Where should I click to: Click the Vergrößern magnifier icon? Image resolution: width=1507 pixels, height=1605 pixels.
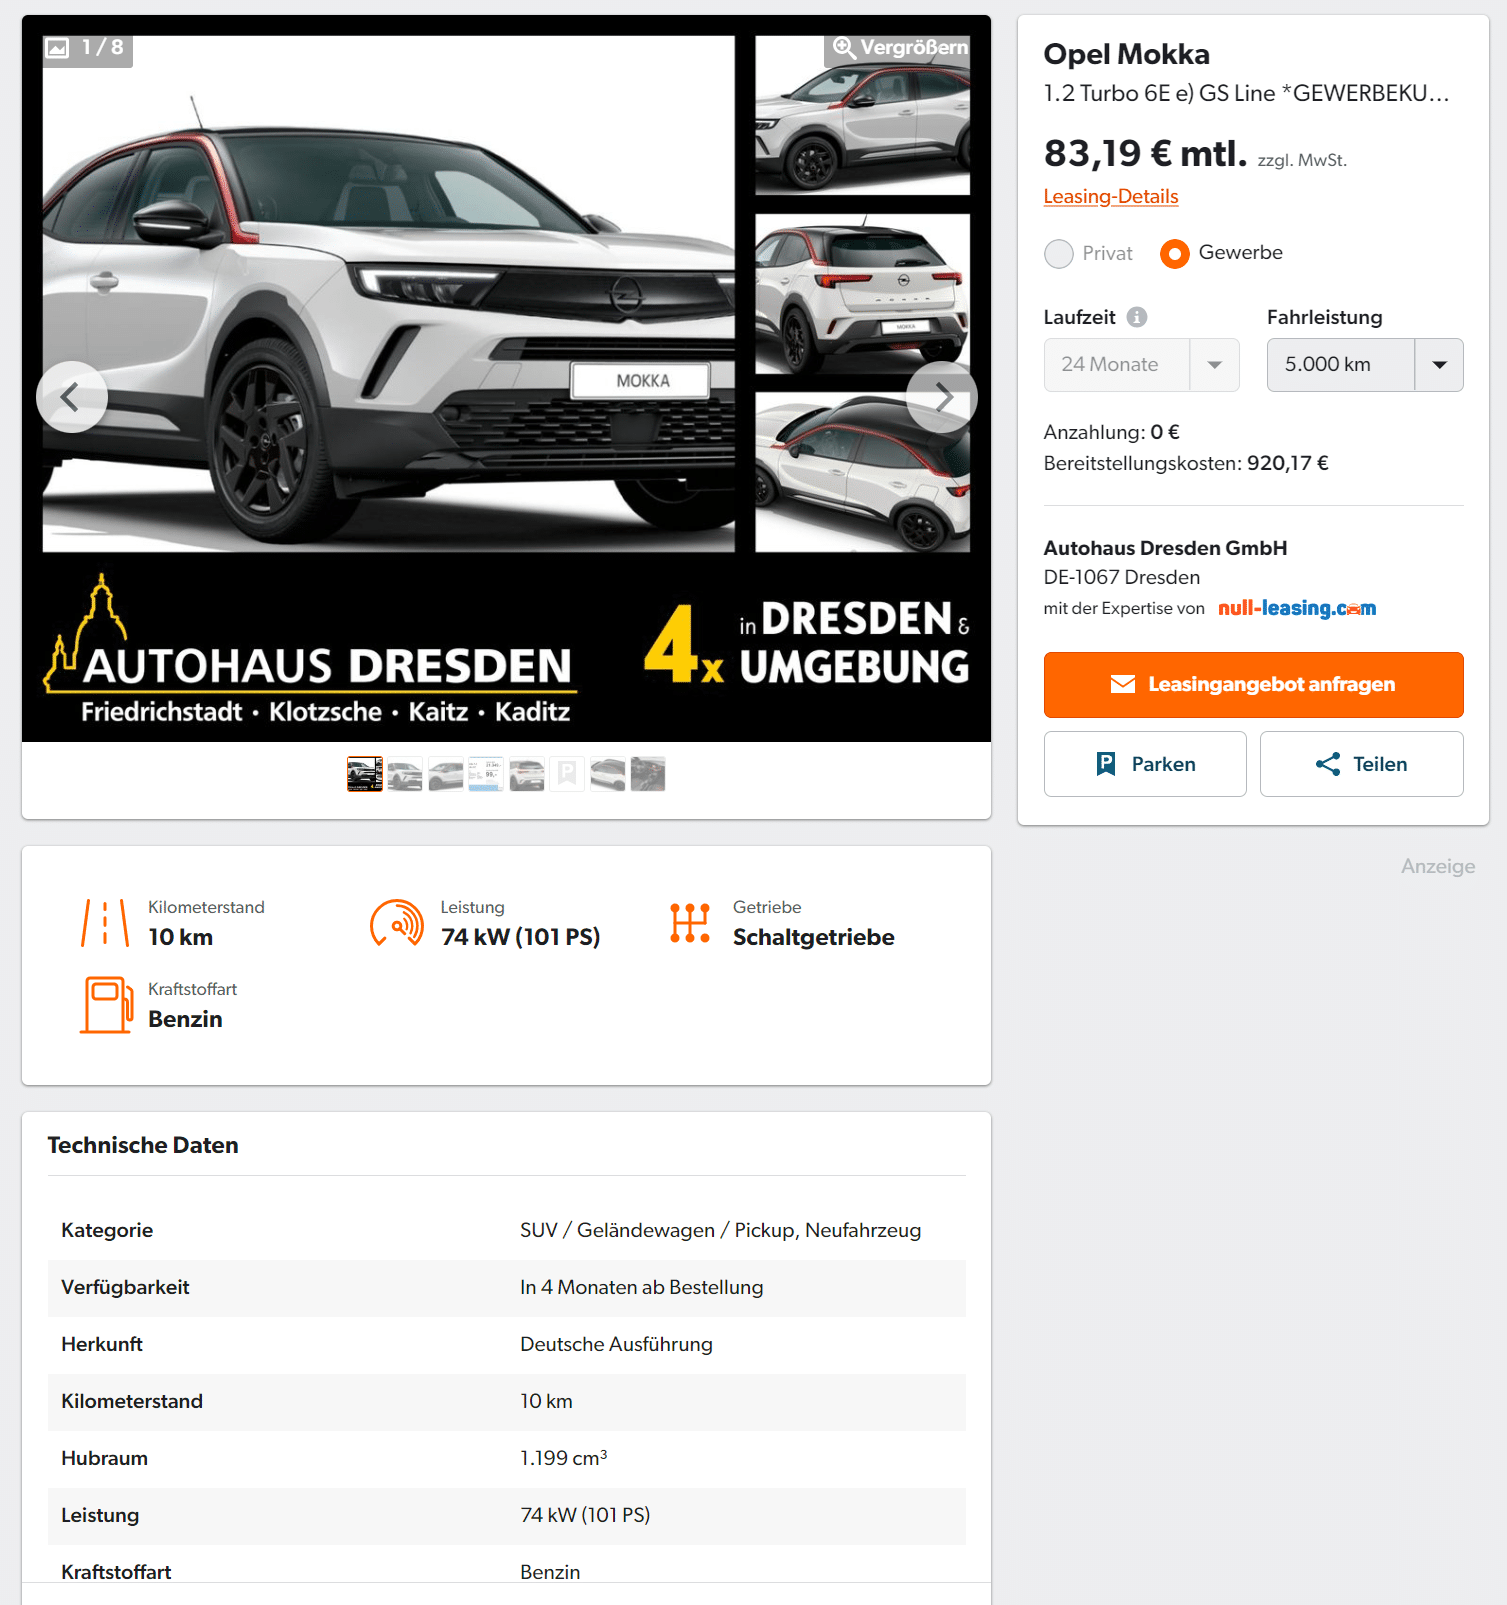[x=844, y=47]
